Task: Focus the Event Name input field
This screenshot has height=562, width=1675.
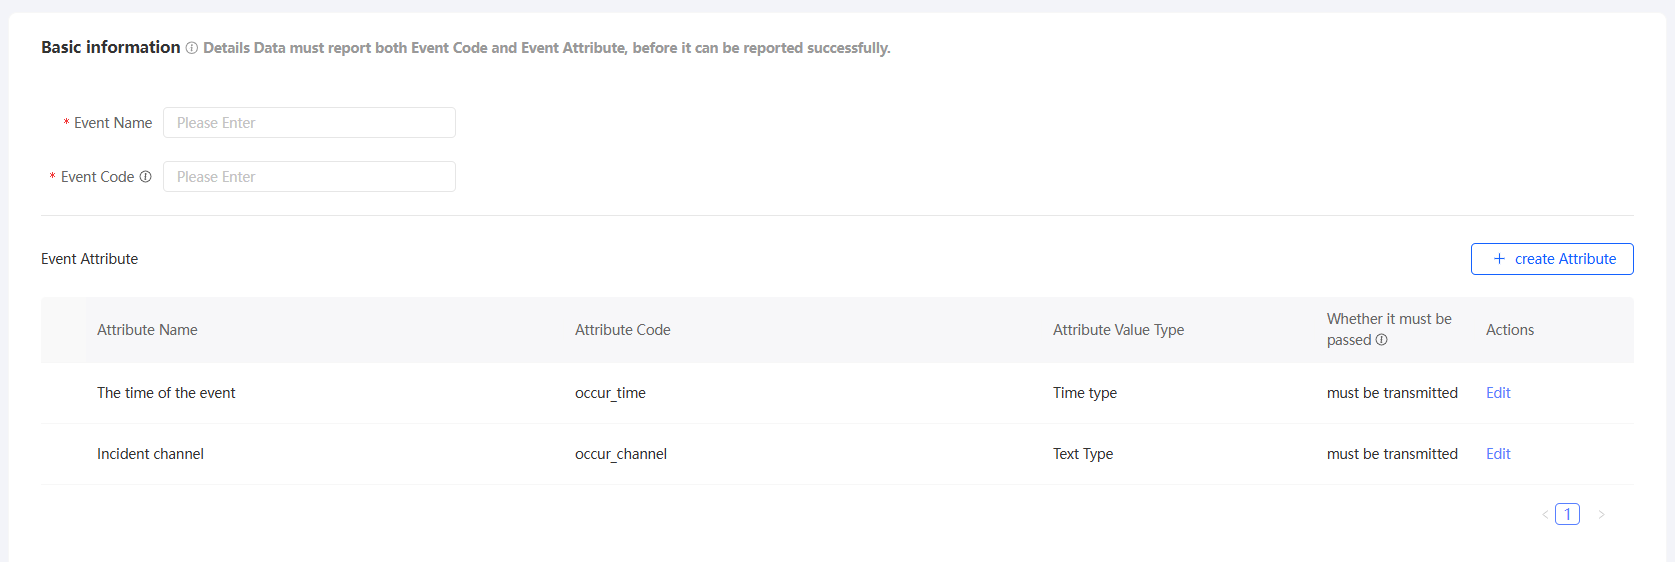Action: tap(309, 123)
